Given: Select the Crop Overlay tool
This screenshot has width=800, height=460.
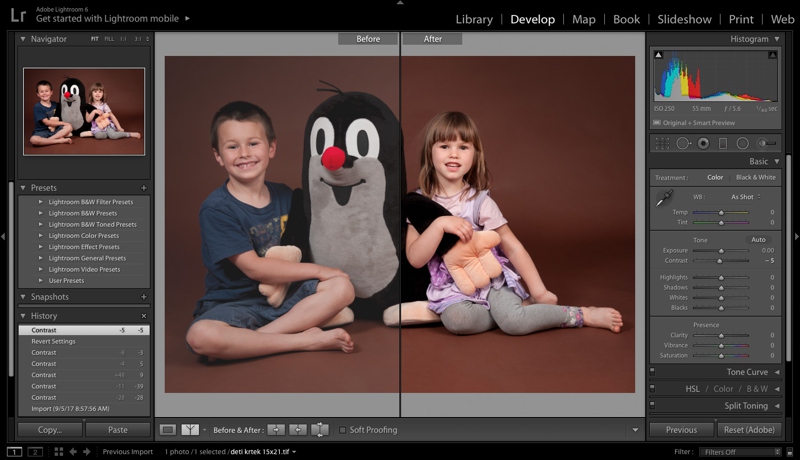Looking at the screenshot, I should click(x=662, y=144).
